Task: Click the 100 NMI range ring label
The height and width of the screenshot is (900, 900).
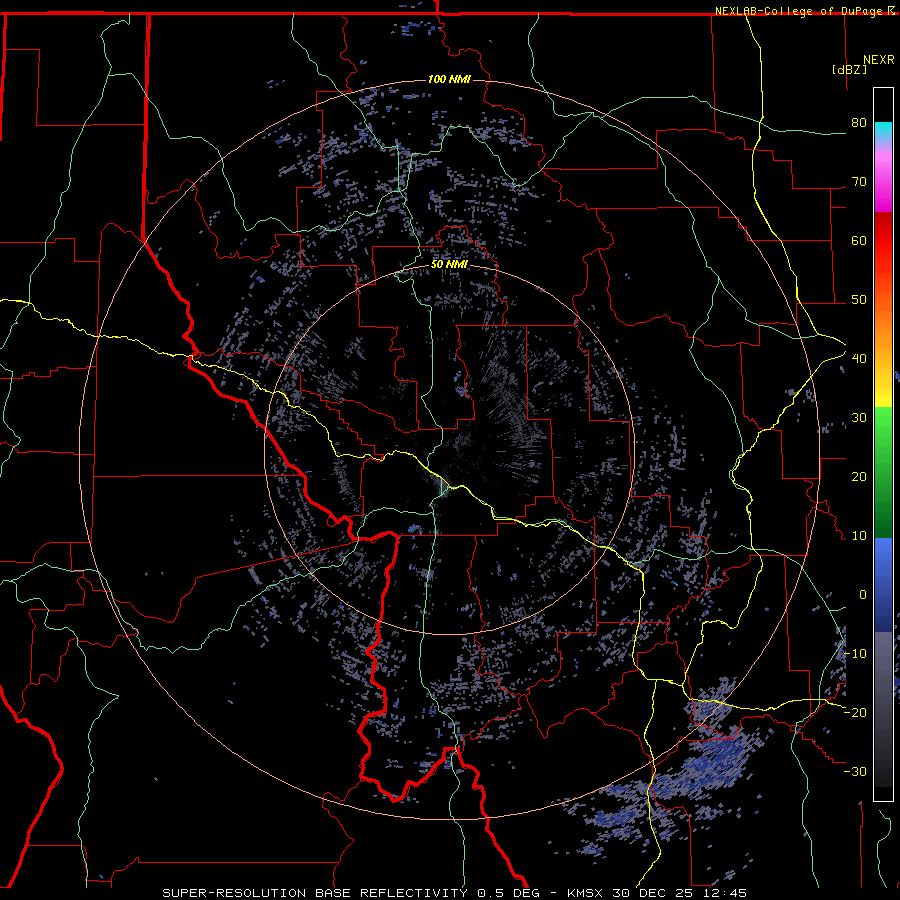Action: click(449, 79)
